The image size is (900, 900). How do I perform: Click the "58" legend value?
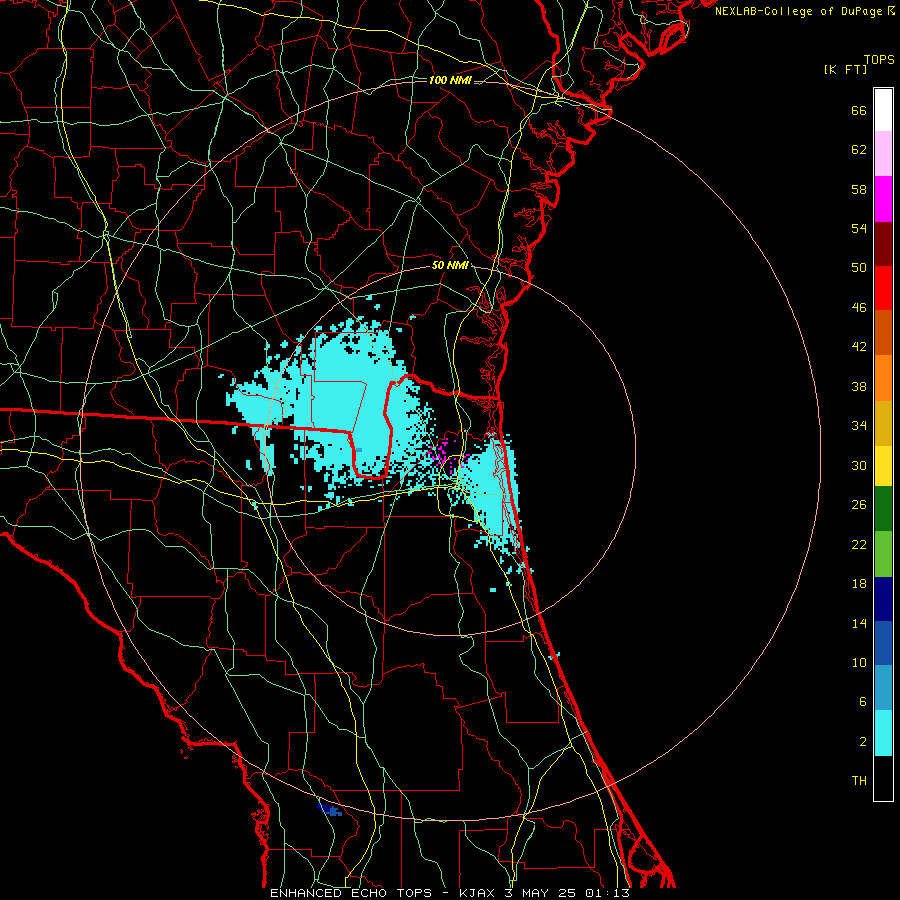859,189
